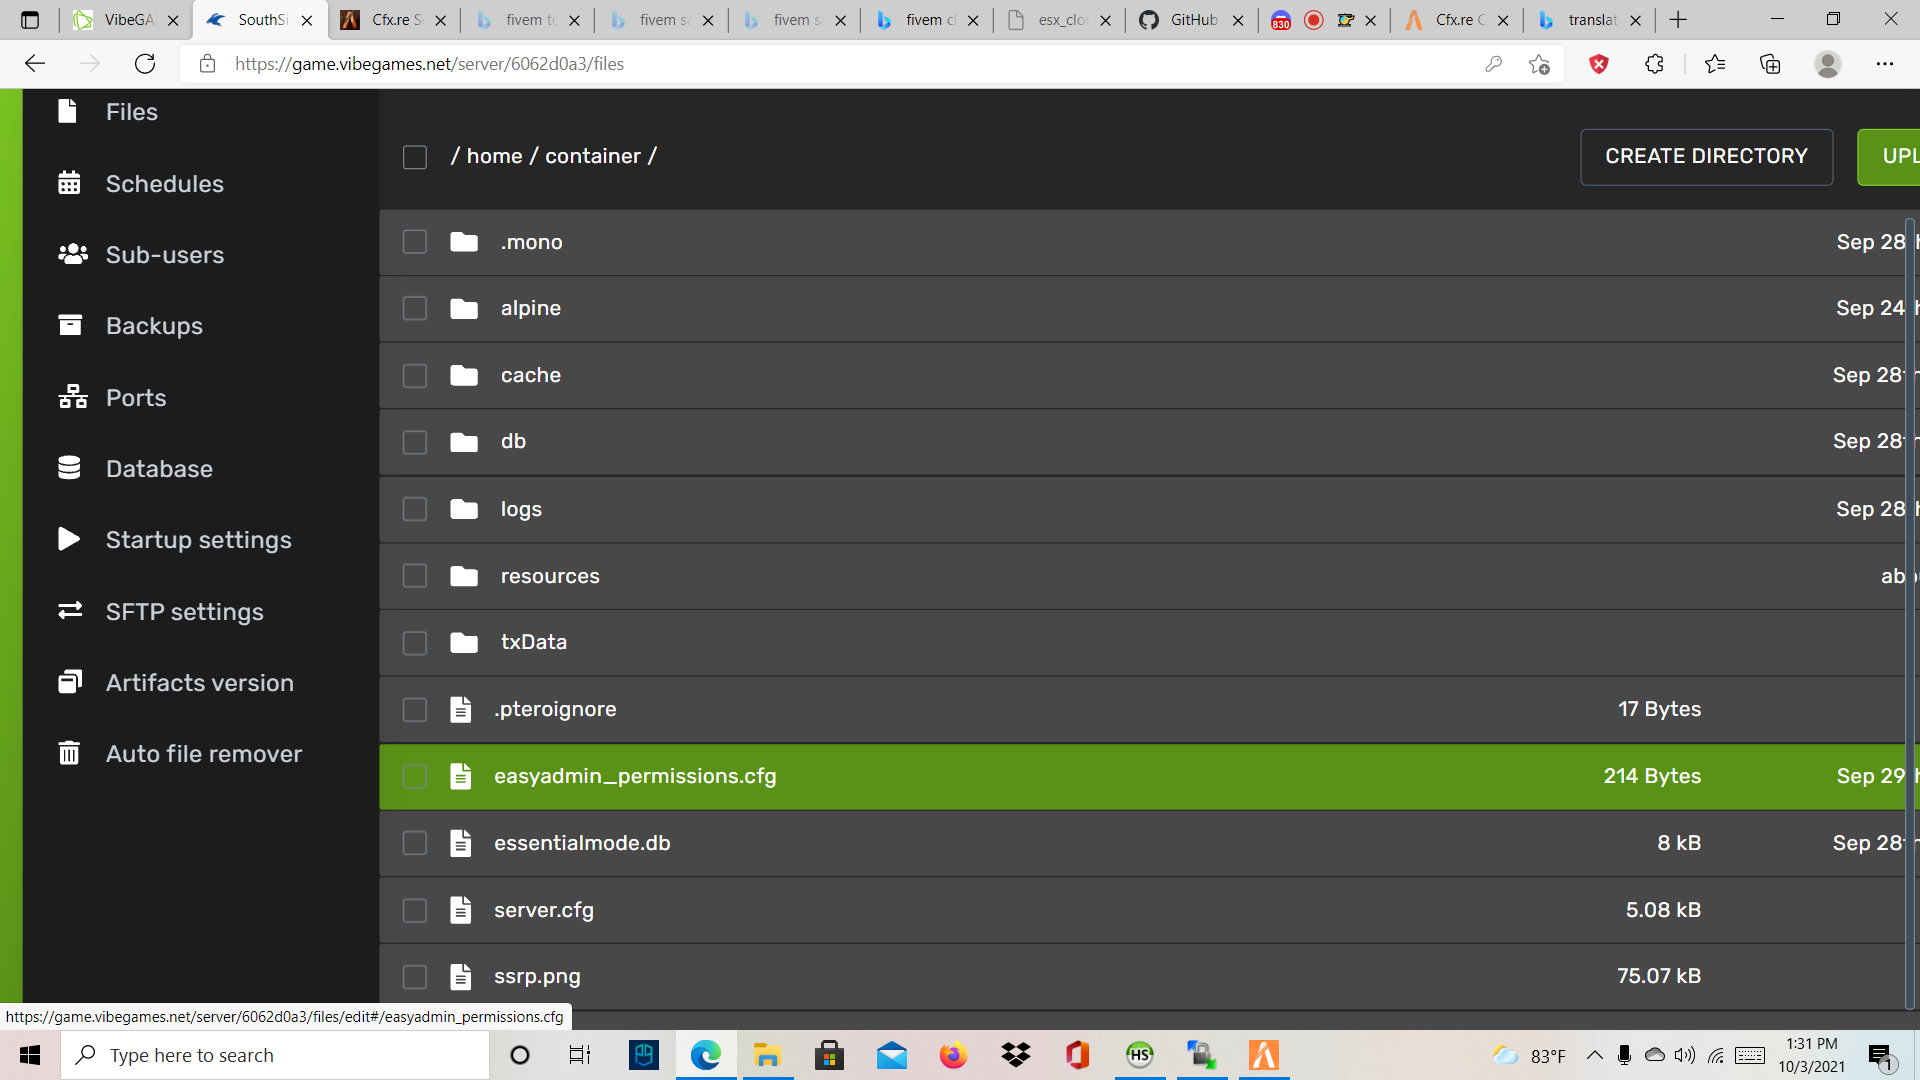This screenshot has width=1920, height=1080.
Task: Open the Schedules calendar icon
Action: tap(69, 183)
